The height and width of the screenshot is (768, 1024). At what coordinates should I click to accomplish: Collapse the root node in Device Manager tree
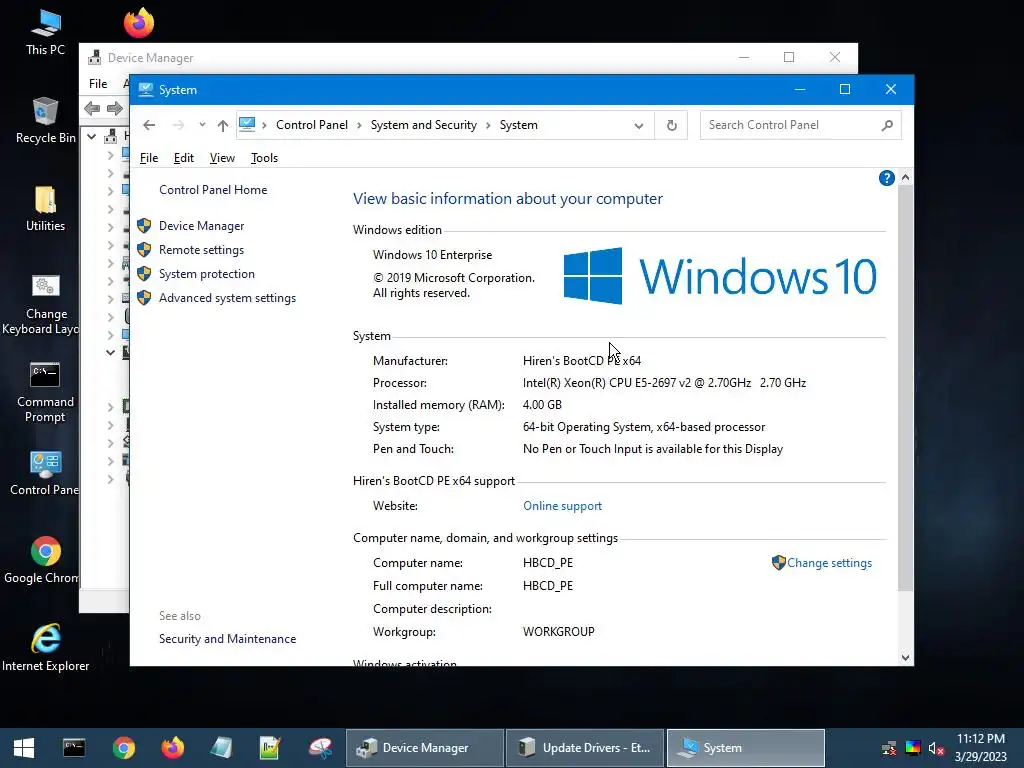pyautogui.click(x=91, y=136)
